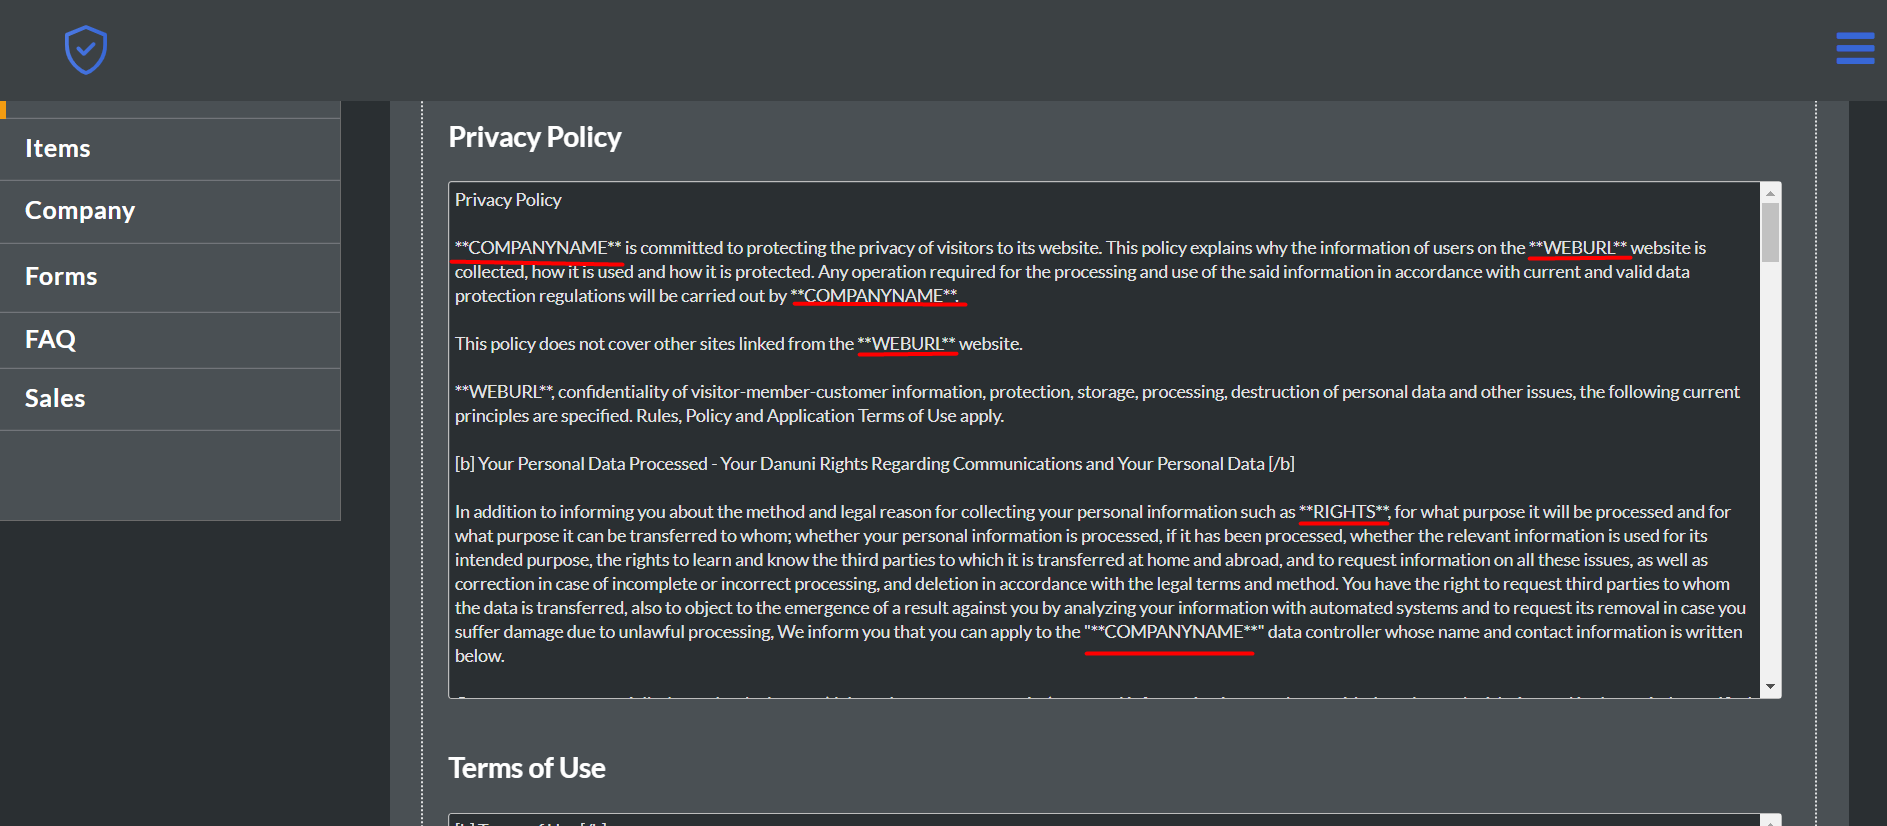Click the Privacy Policy scrollbar down arrow
The image size is (1887, 826).
[1770, 687]
